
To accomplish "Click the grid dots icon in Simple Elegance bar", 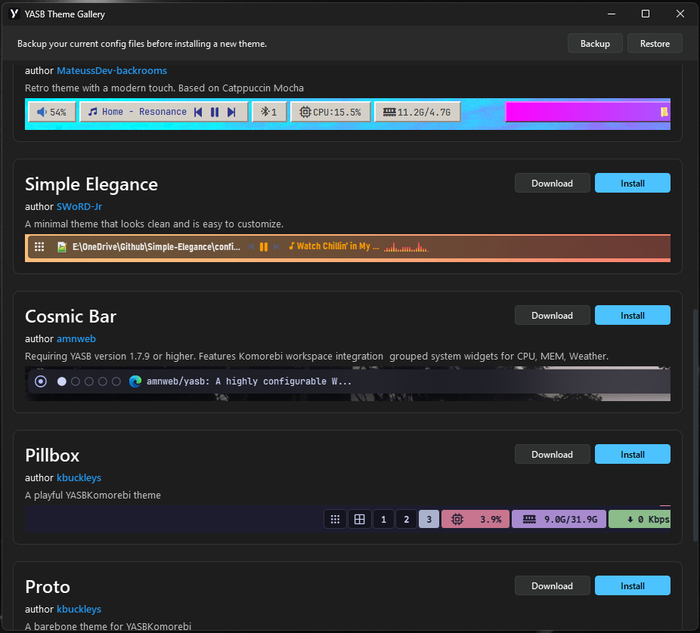I will [39, 246].
